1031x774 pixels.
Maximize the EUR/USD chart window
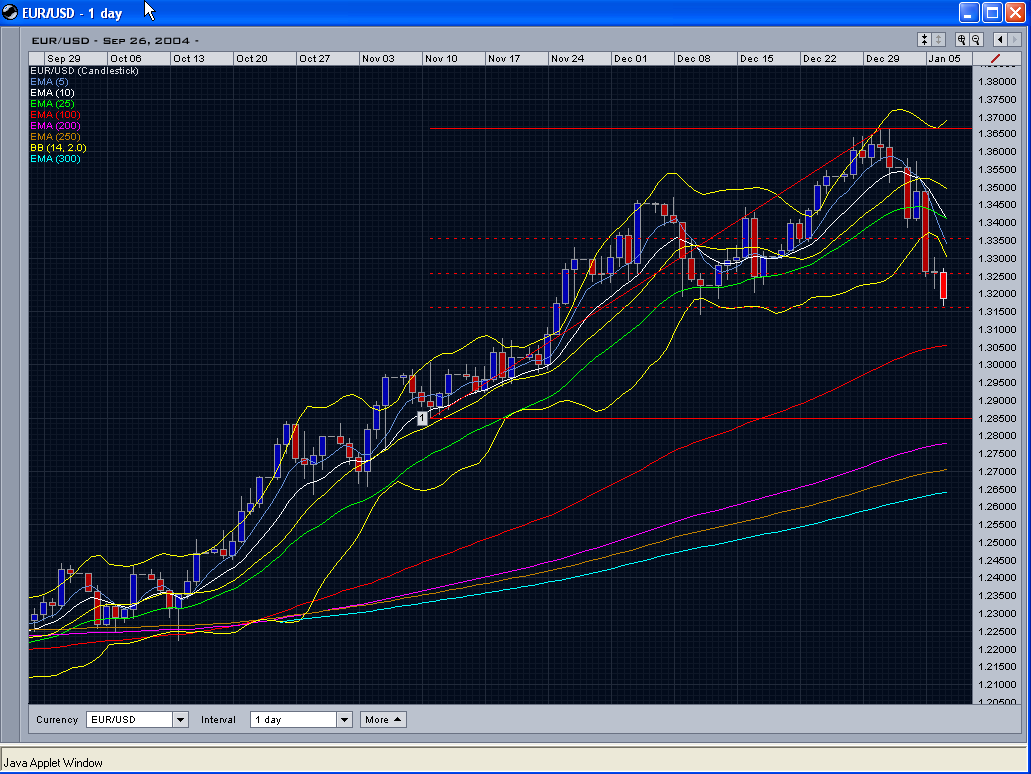pyautogui.click(x=993, y=12)
